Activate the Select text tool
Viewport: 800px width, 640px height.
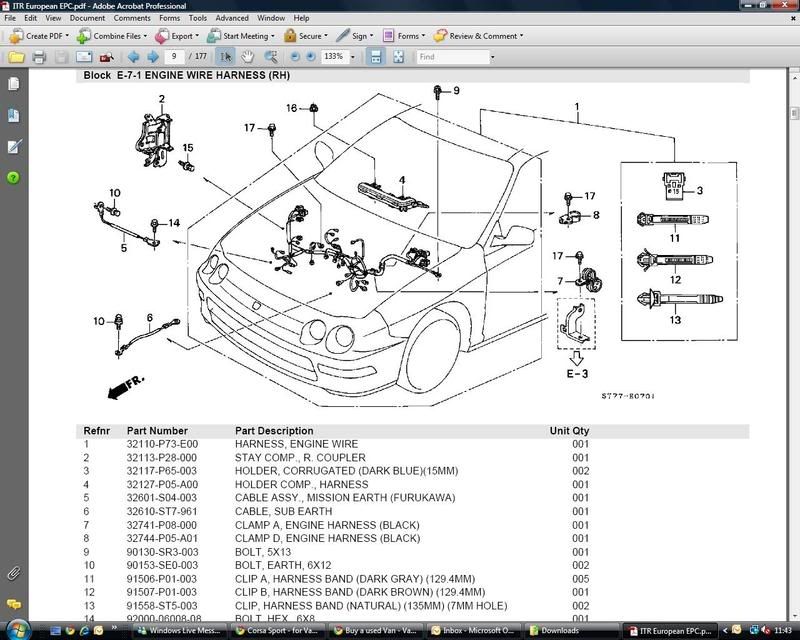click(x=226, y=57)
